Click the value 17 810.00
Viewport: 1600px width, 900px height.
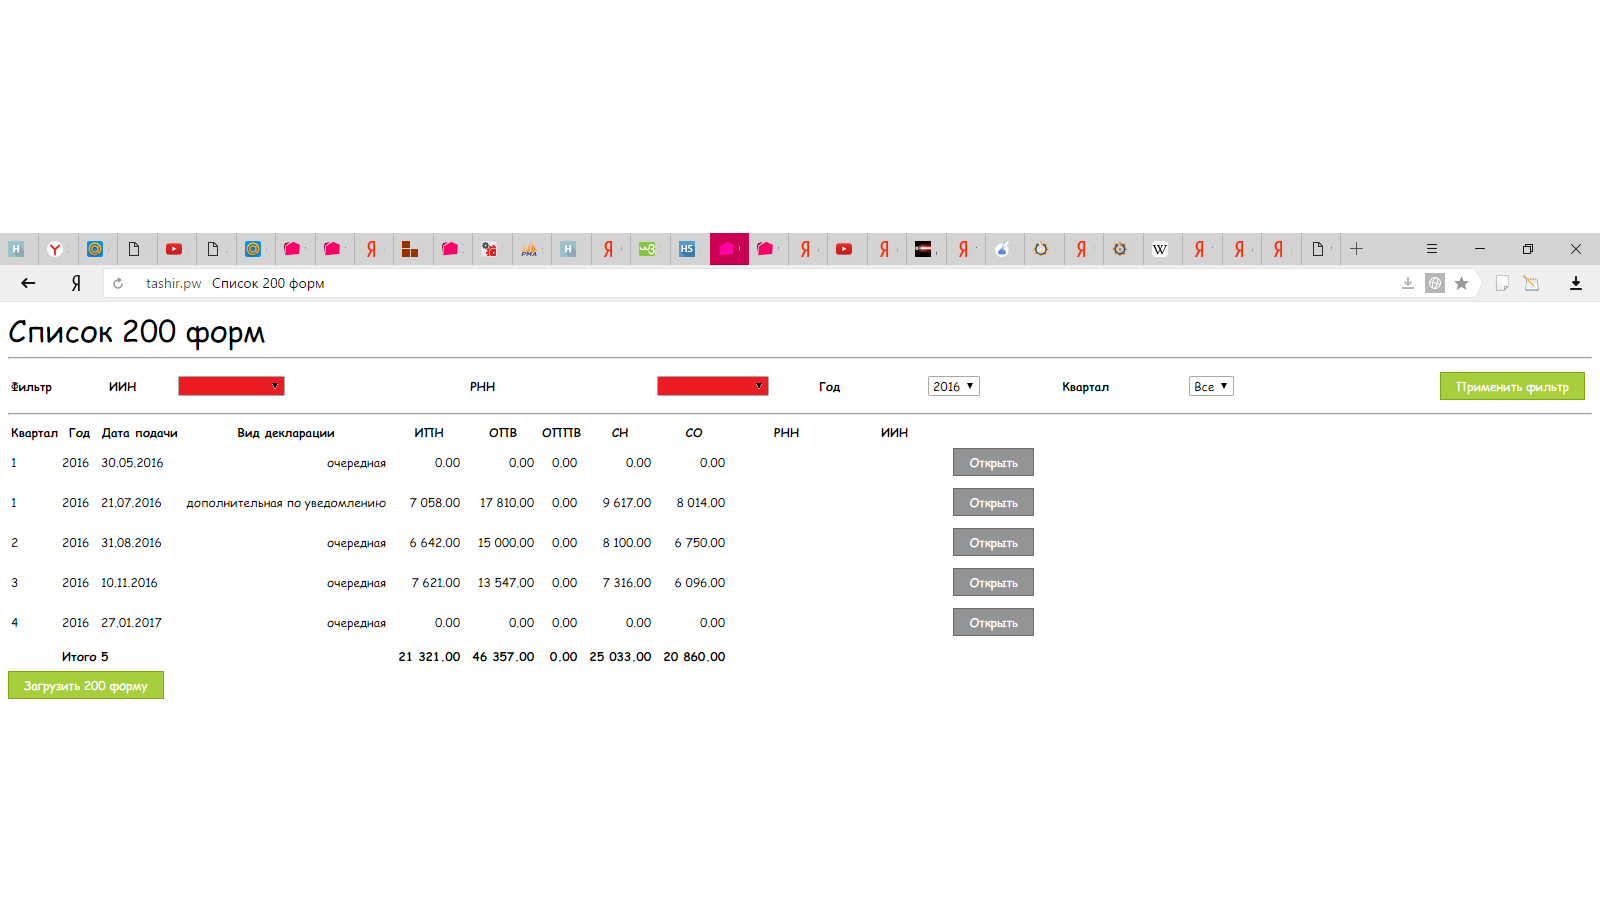point(507,503)
